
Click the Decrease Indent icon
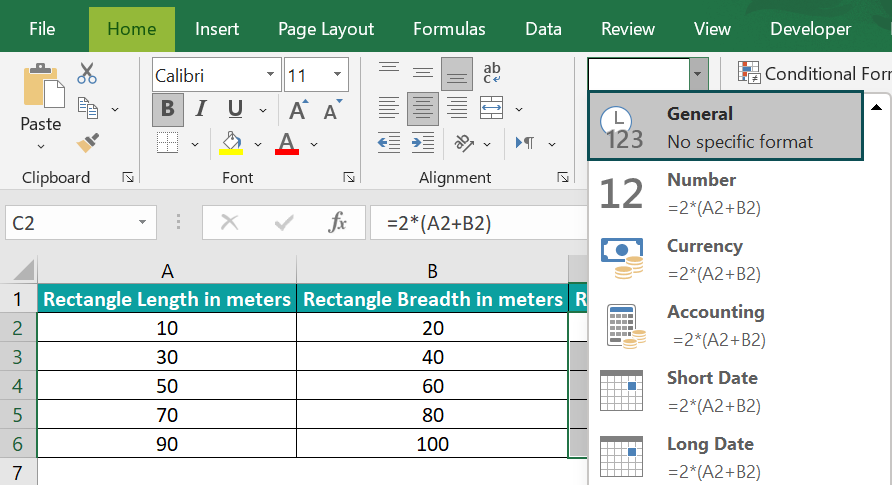tap(389, 143)
